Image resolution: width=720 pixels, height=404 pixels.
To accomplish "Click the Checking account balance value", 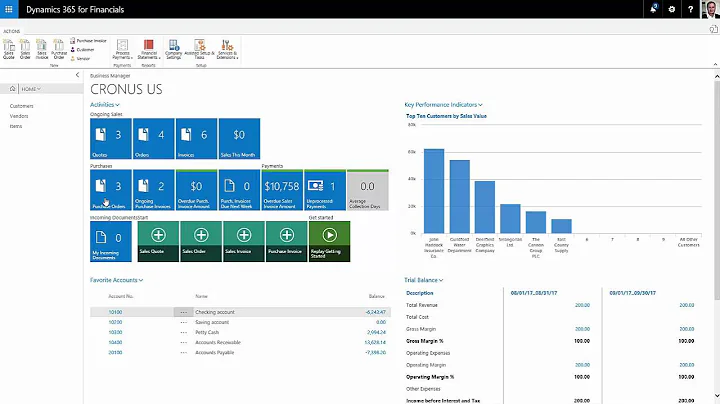I will click(x=376, y=312).
